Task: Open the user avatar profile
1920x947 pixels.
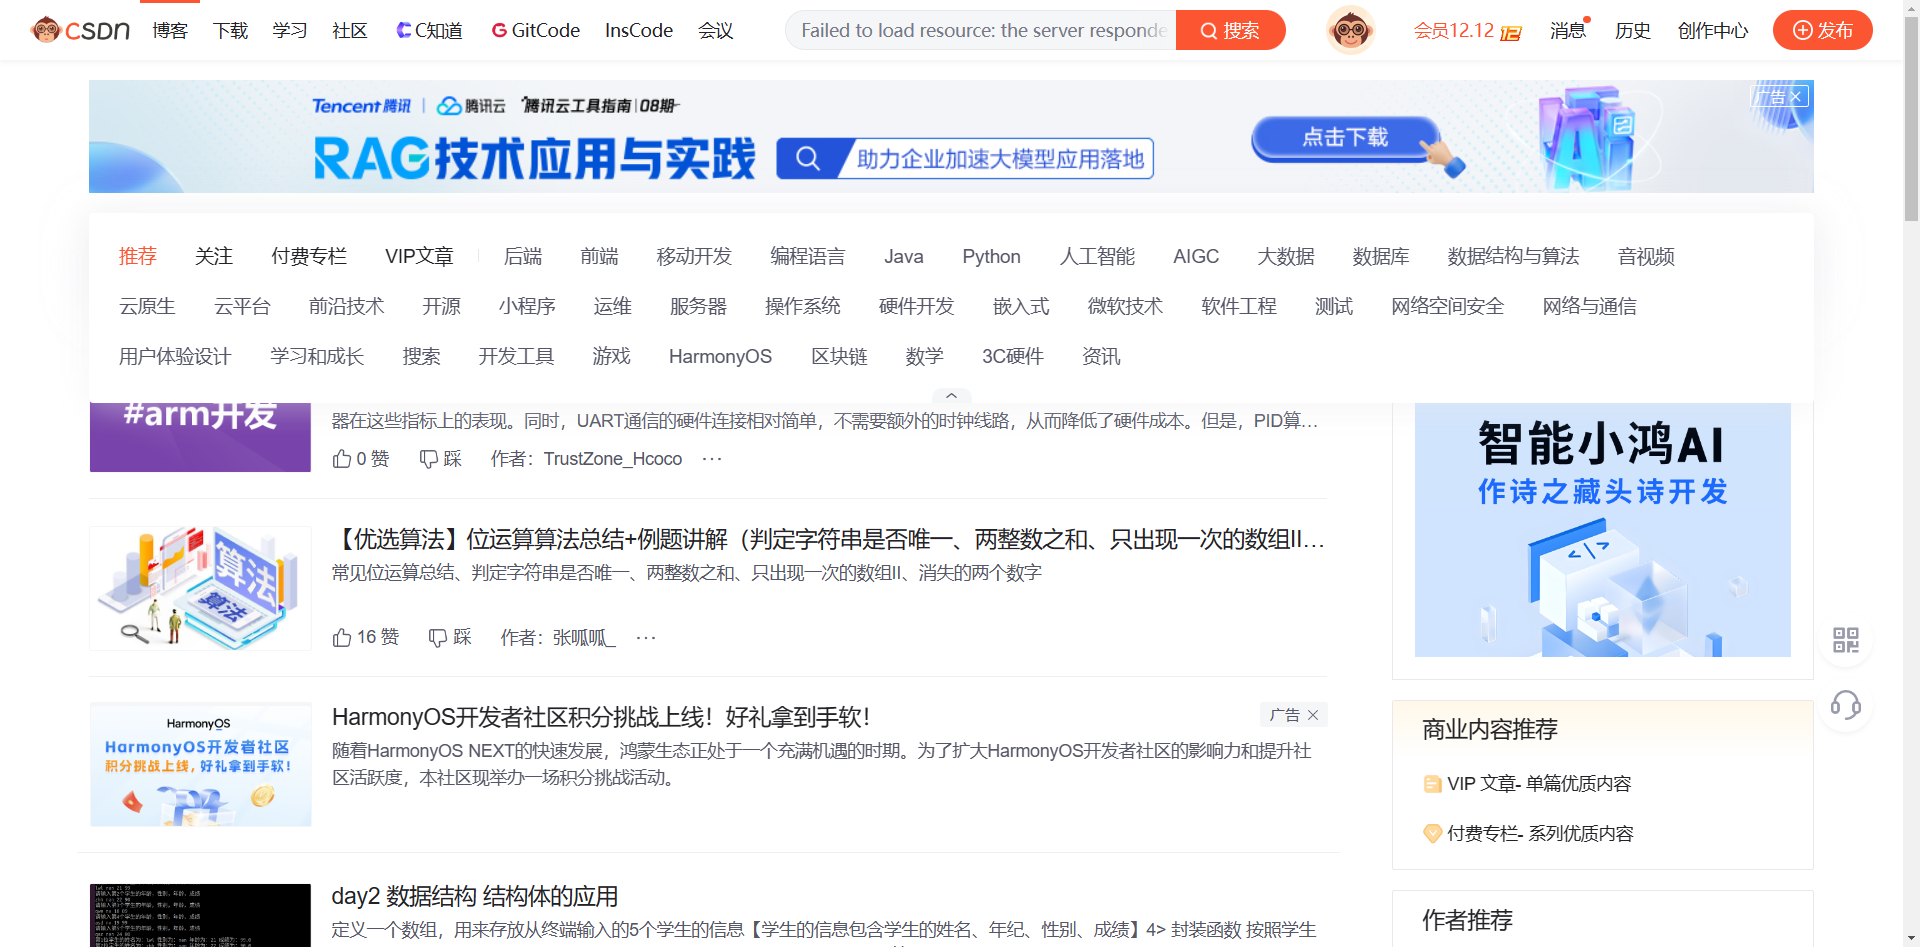Action: [1350, 30]
